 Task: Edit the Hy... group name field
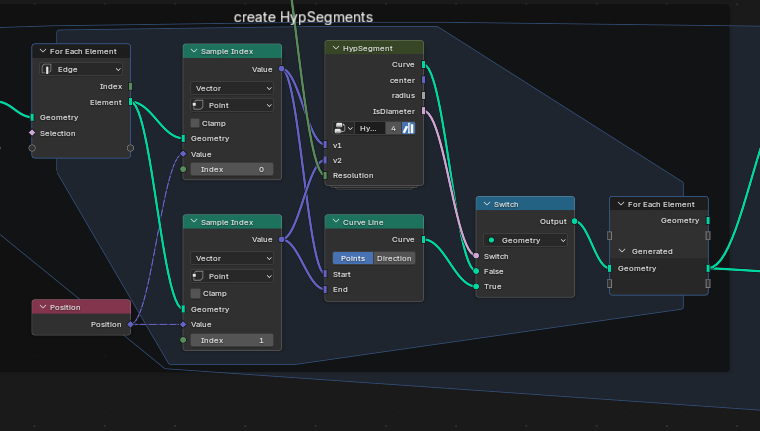point(369,128)
